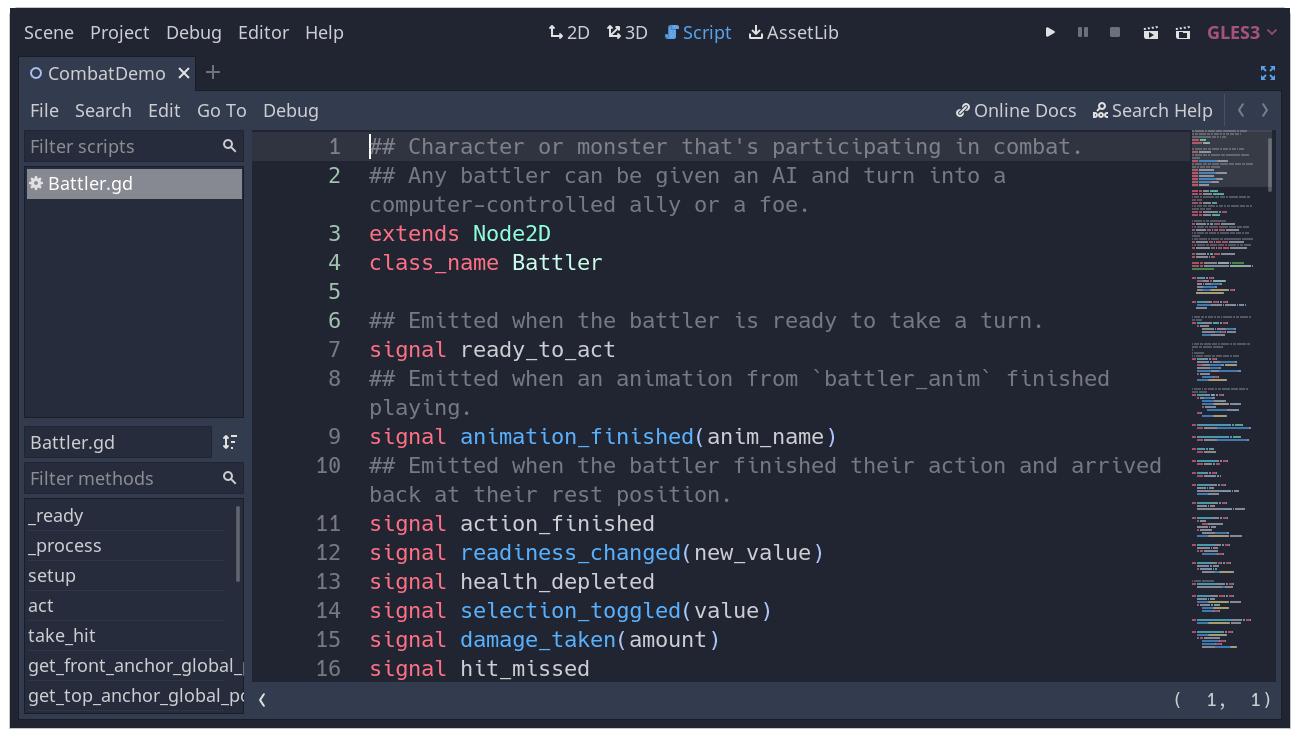Switch to the 2D workspace
Image resolution: width=1300 pixels, height=738 pixels.
click(x=568, y=32)
